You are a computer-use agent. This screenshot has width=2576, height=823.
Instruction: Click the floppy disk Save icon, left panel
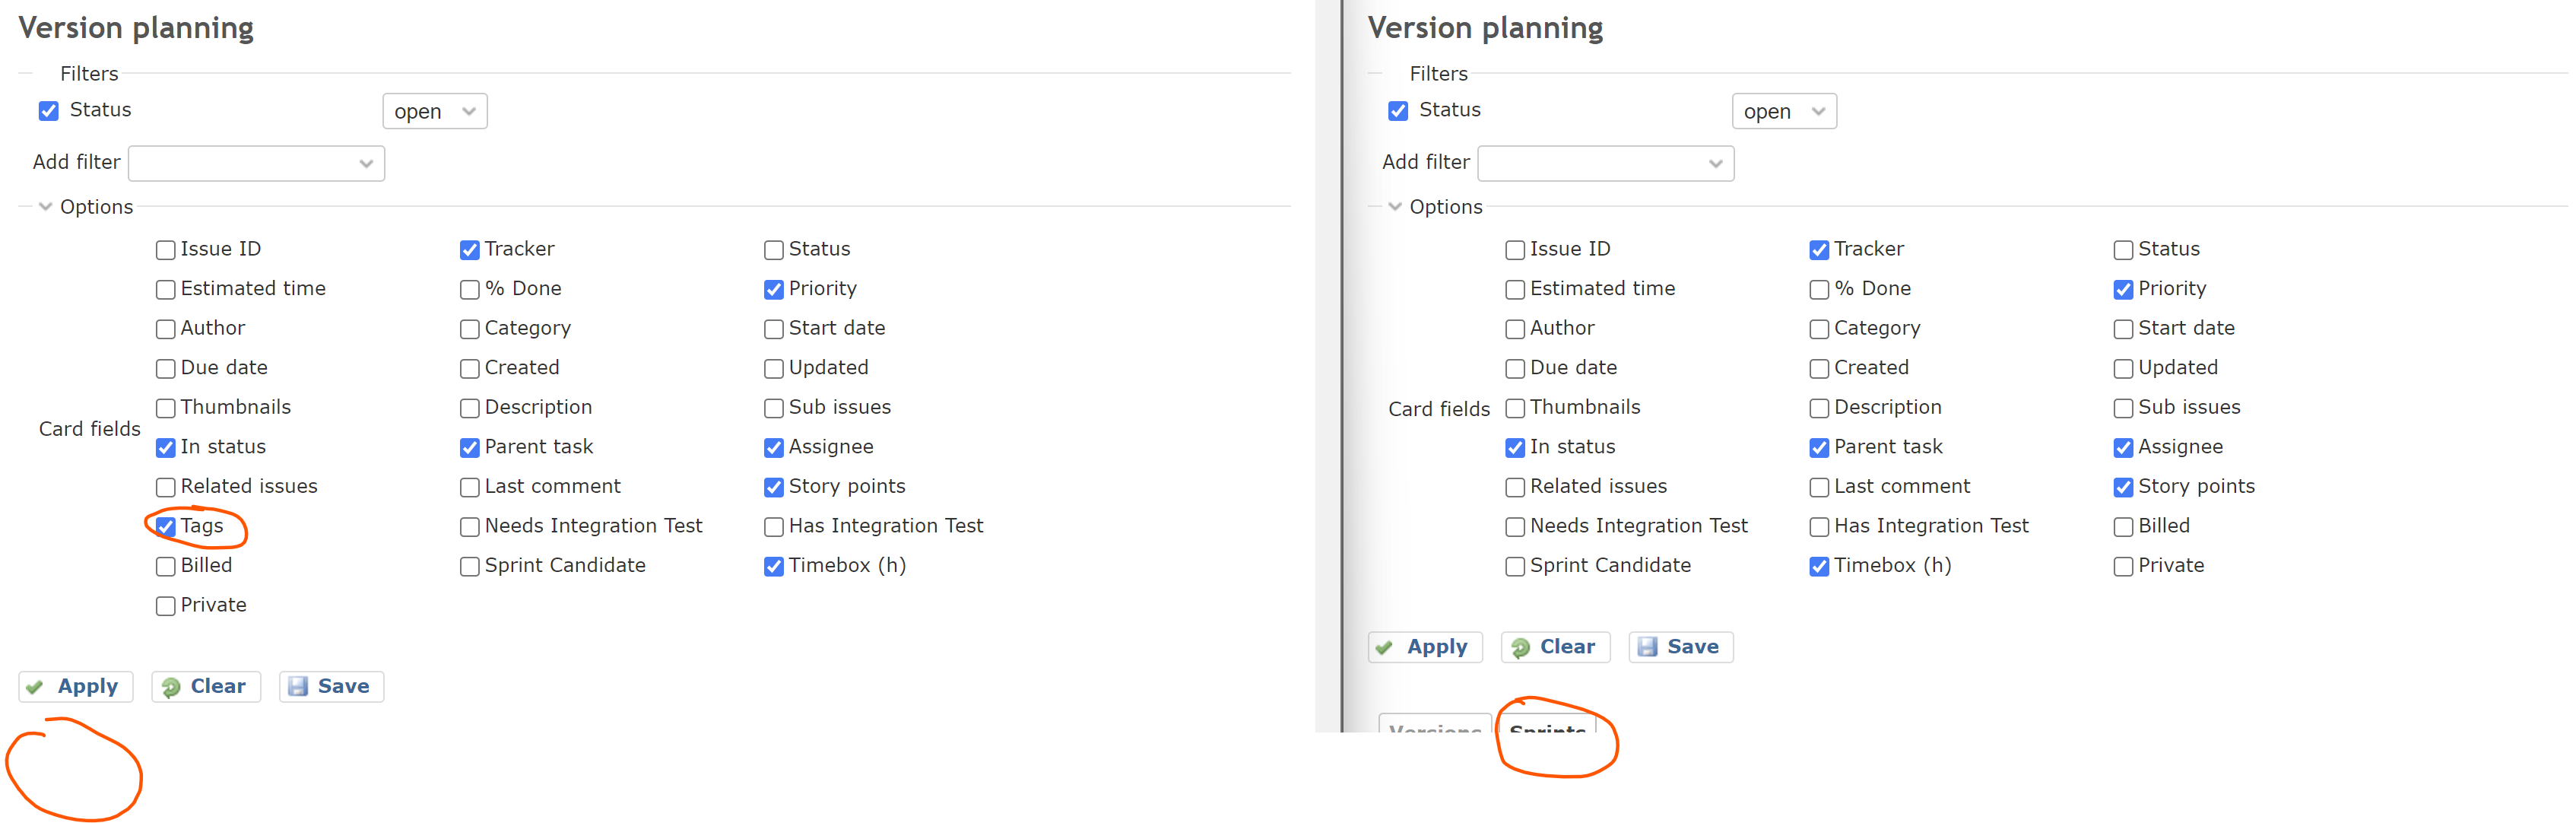[297, 687]
